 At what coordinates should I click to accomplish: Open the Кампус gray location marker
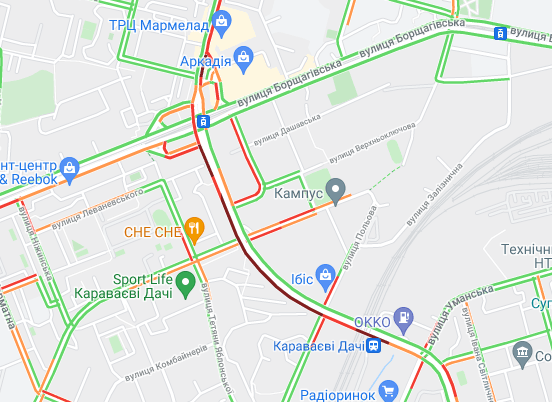[335, 191]
